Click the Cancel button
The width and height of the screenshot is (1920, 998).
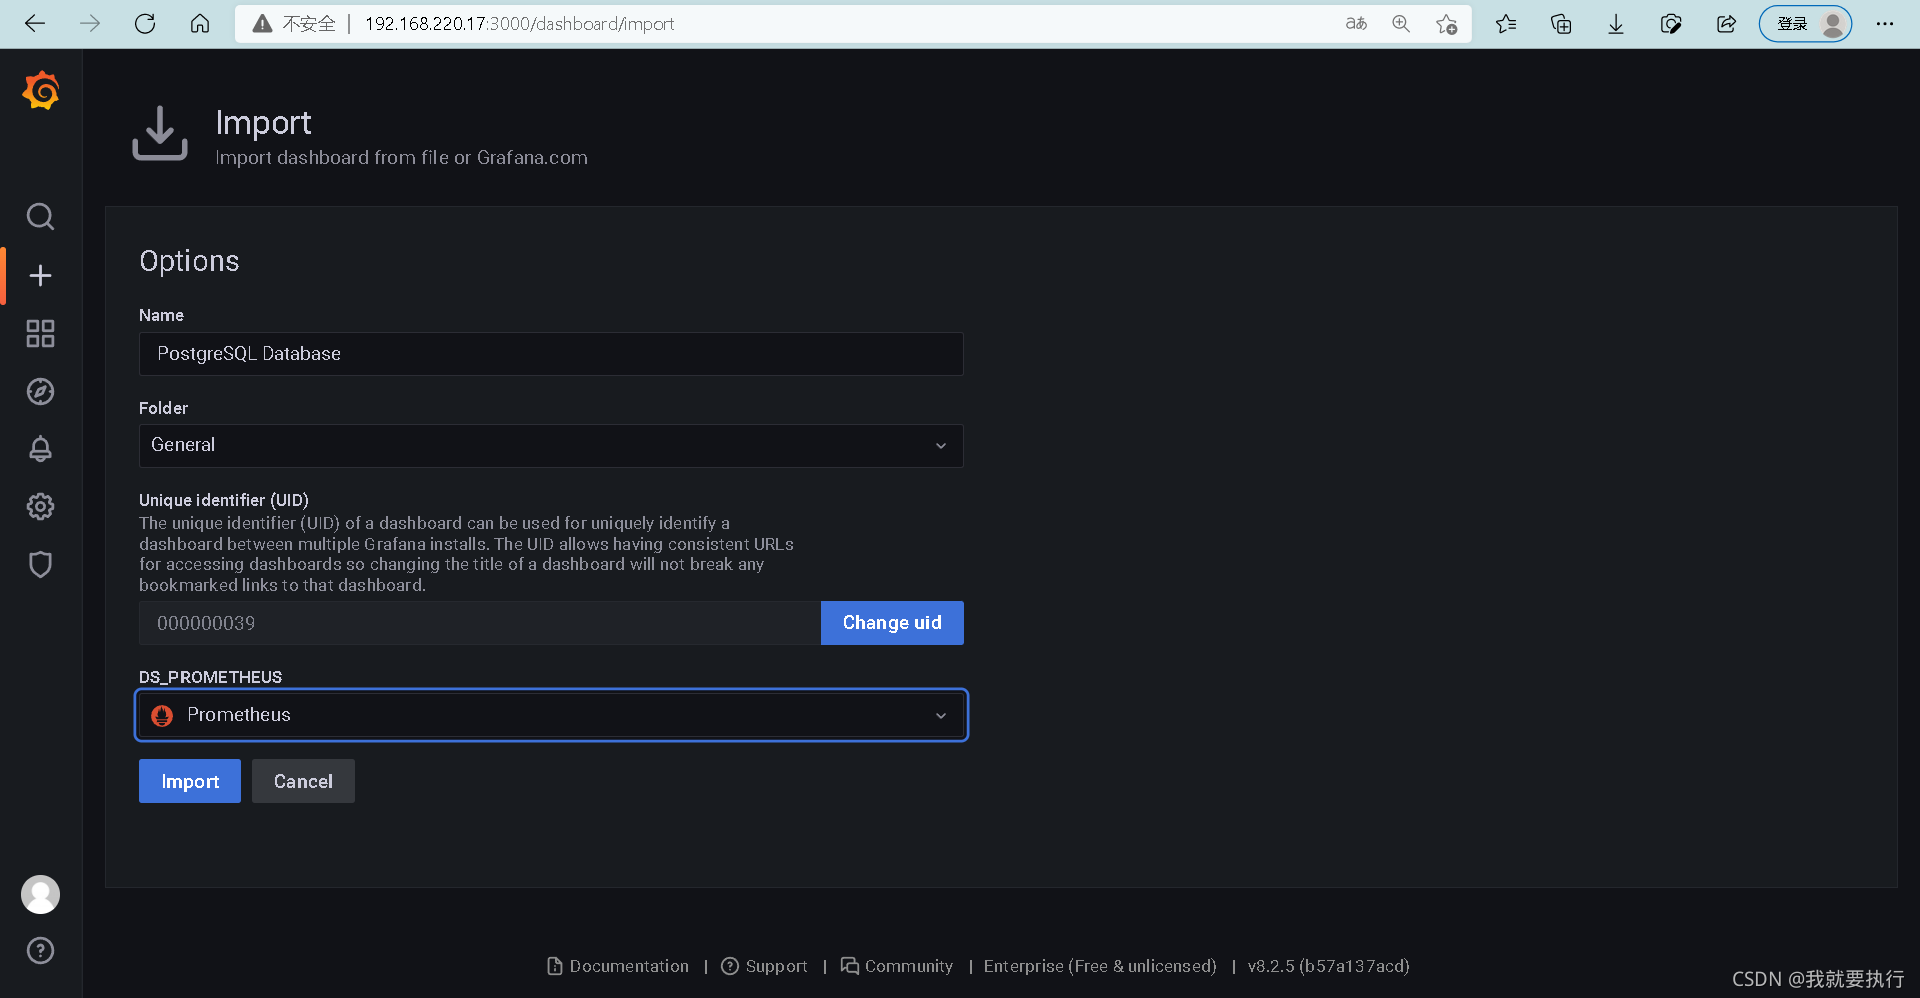[x=303, y=781]
